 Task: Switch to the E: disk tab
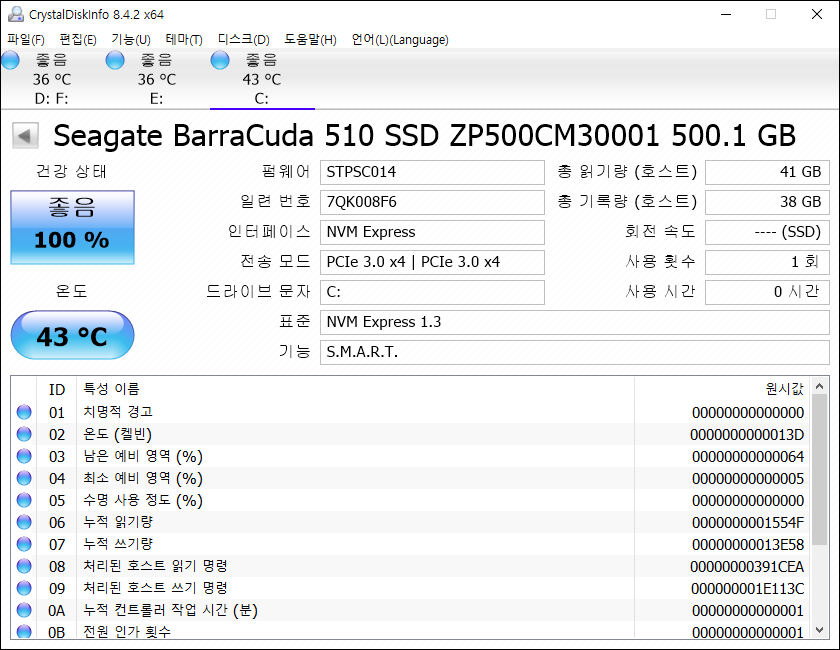157,79
